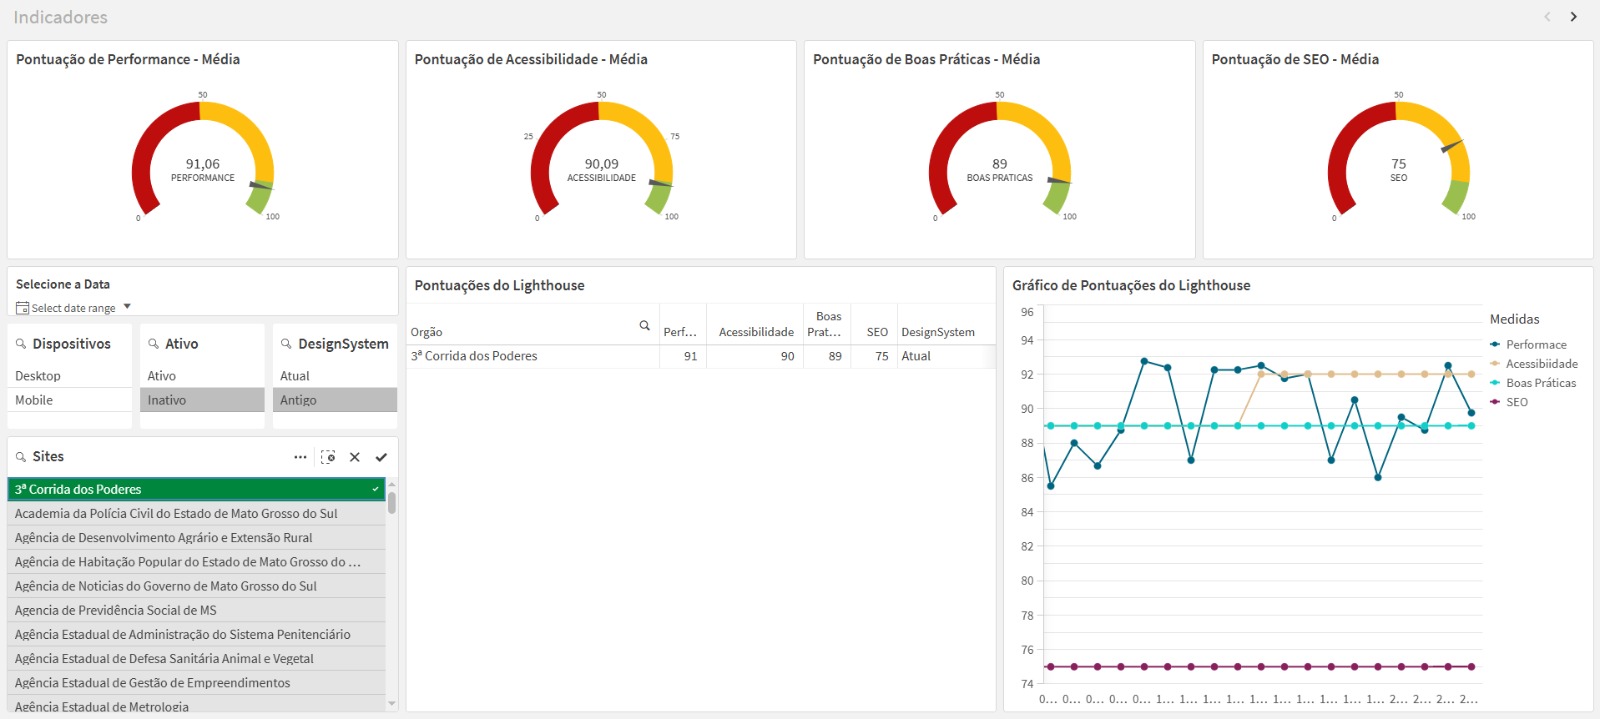Viewport: 1600px width, 719px height.
Task: Open search in the Orgão column header
Action: pos(644,326)
